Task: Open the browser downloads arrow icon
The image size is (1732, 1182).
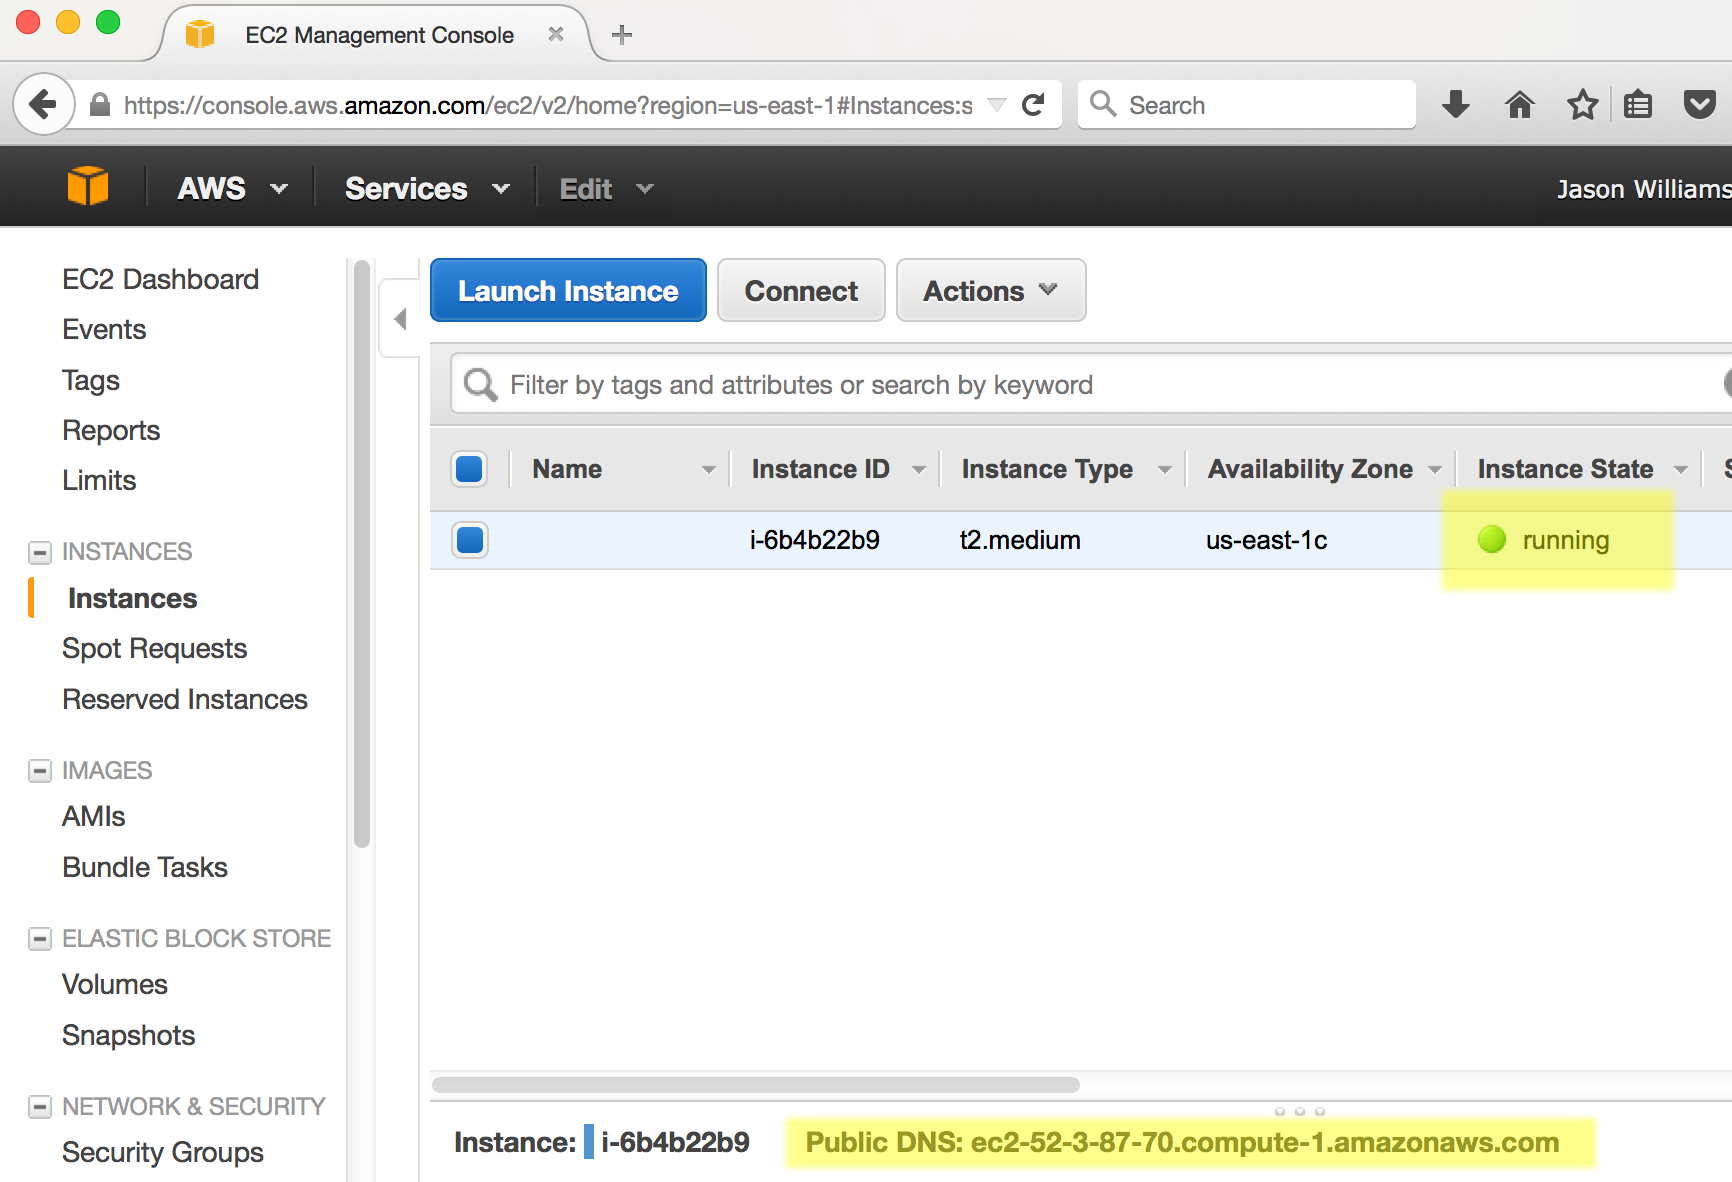Action: click(x=1456, y=104)
